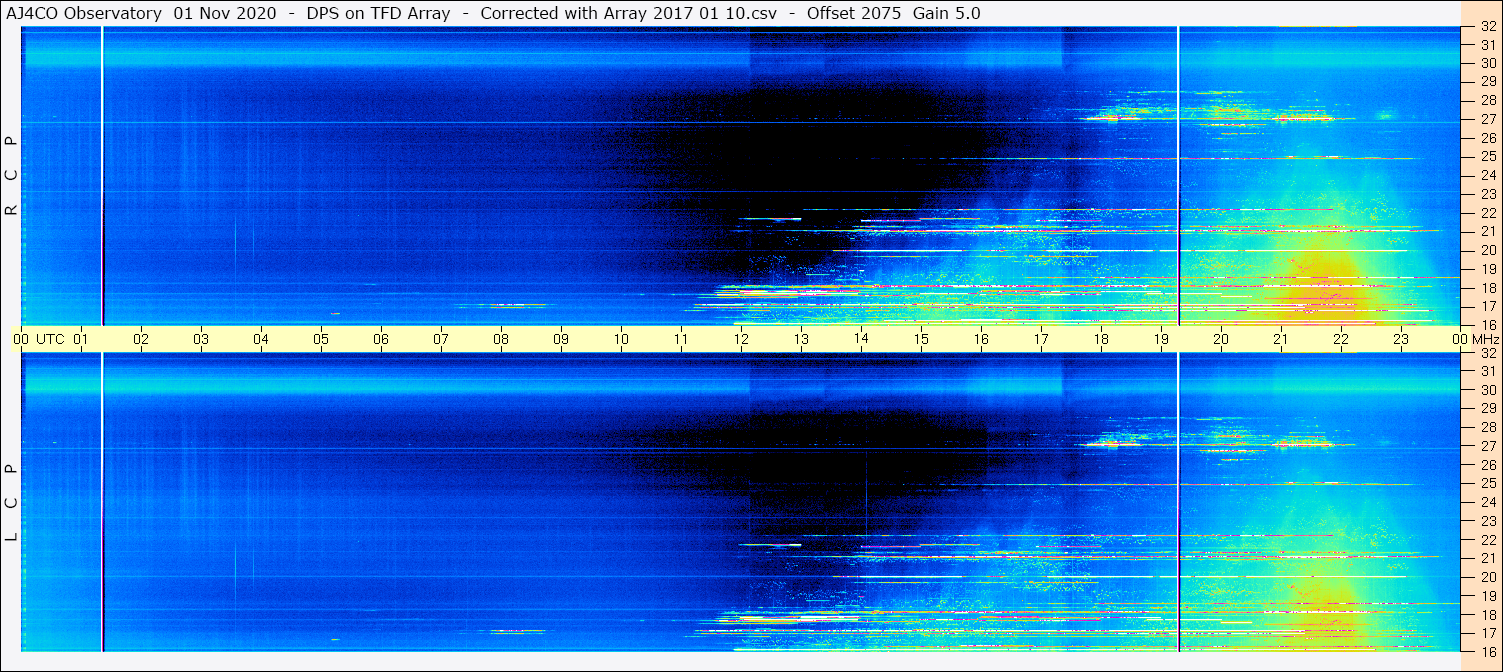
Task: Select hour tick '22' on time axis
Action: (1342, 339)
